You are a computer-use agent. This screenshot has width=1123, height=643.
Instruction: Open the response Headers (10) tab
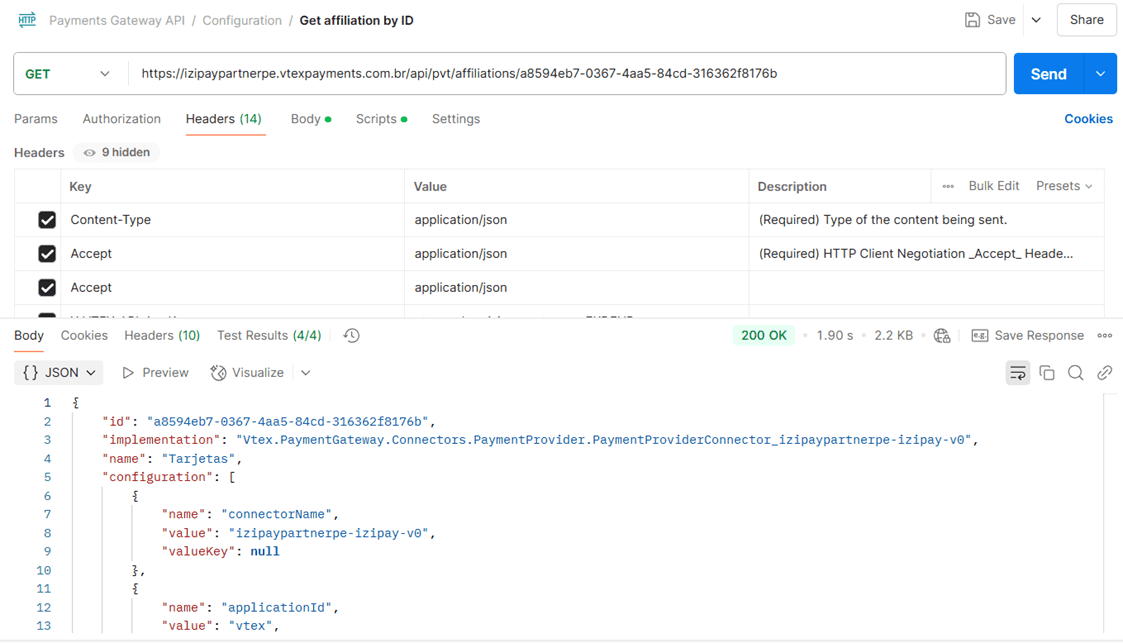(x=162, y=335)
